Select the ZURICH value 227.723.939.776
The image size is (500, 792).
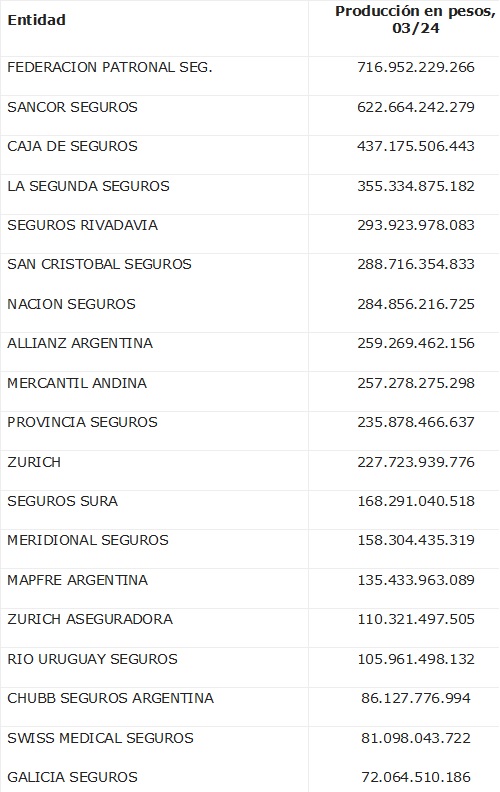tap(416, 462)
